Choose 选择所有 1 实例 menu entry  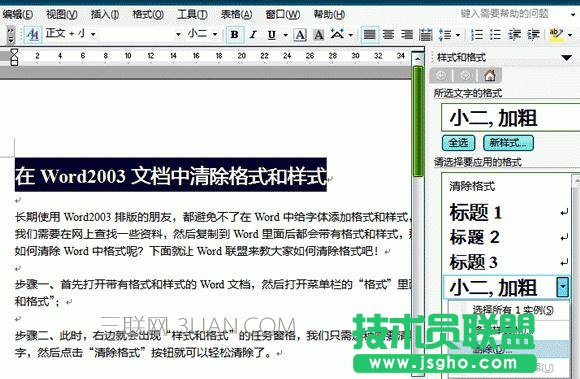(513, 309)
